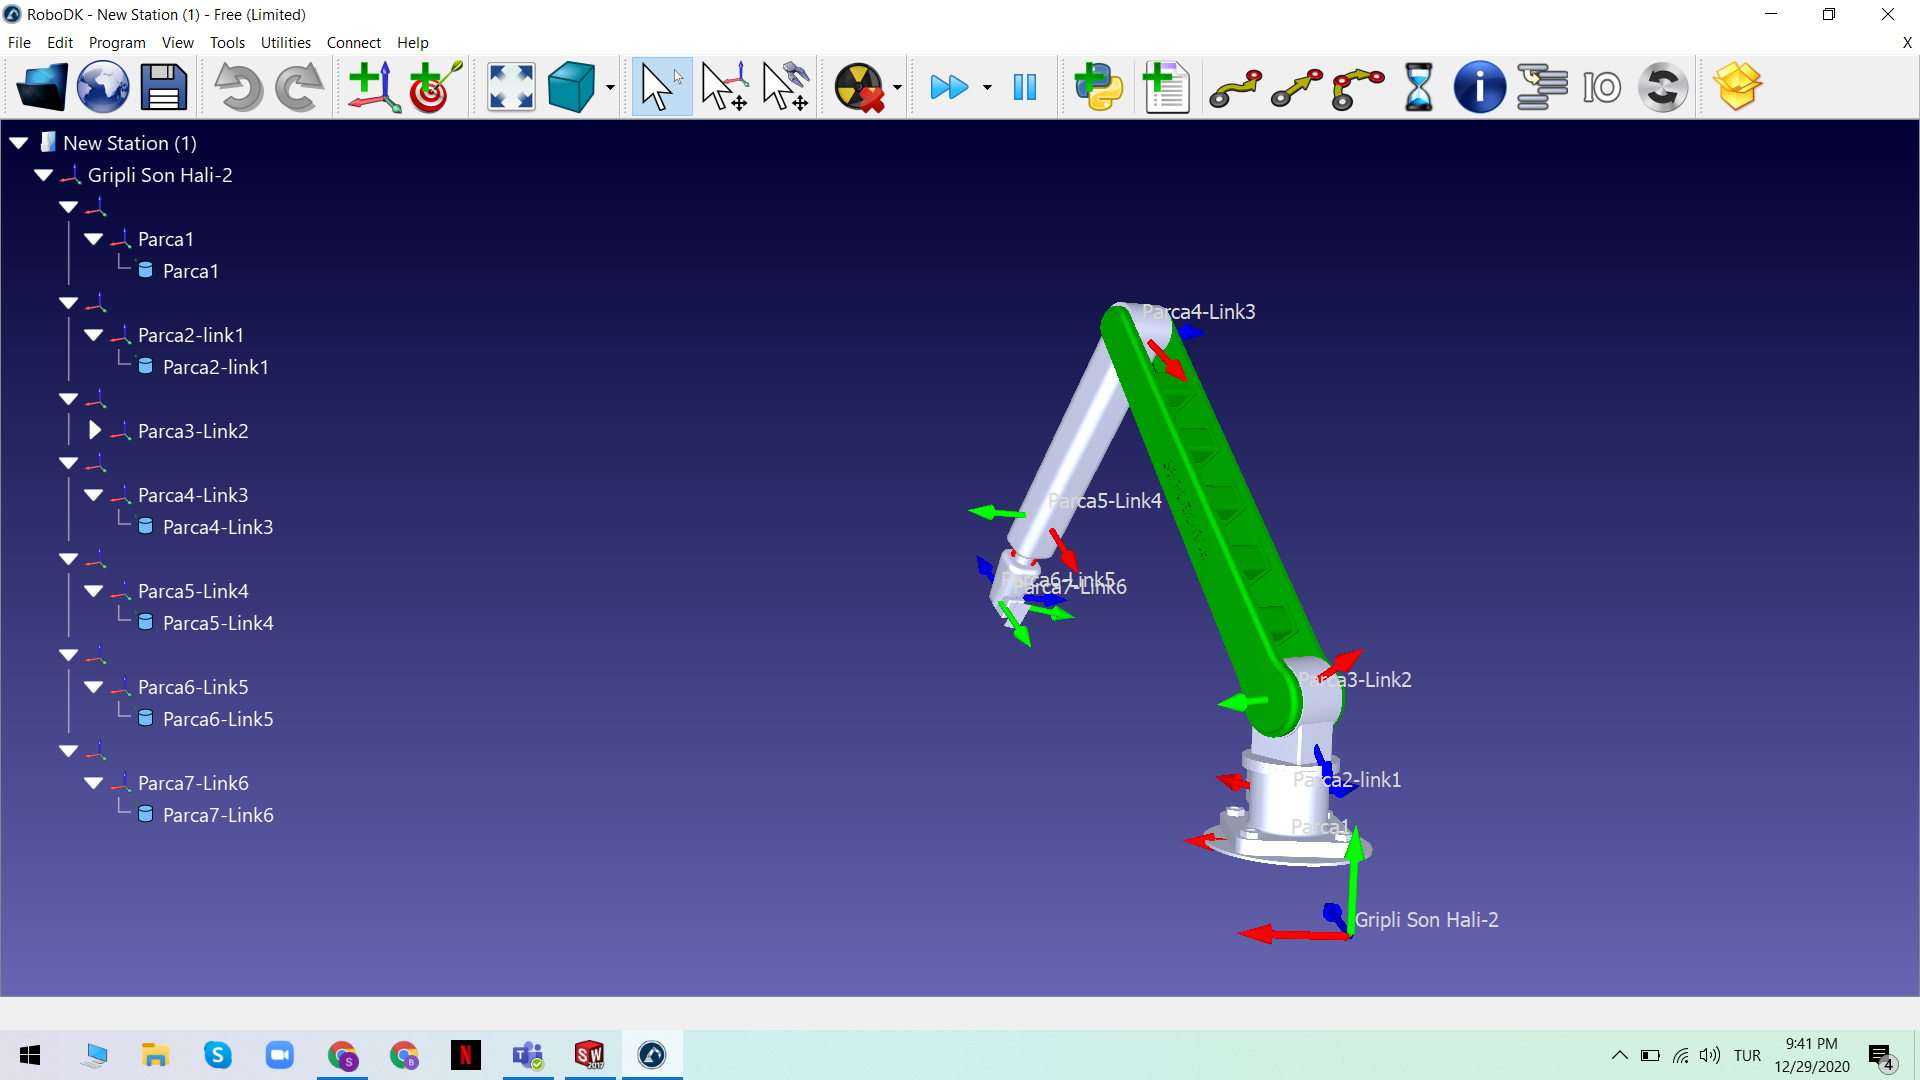Click the Show message info icon
The image size is (1920, 1080).
point(1479,87)
